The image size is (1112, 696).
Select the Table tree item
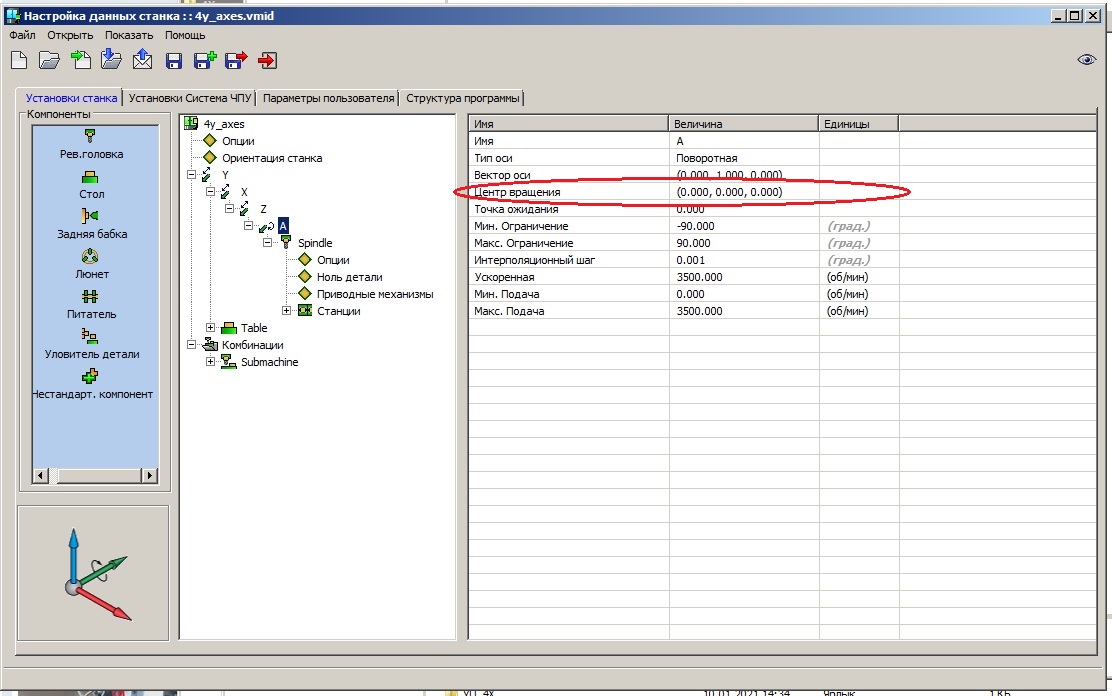(254, 328)
